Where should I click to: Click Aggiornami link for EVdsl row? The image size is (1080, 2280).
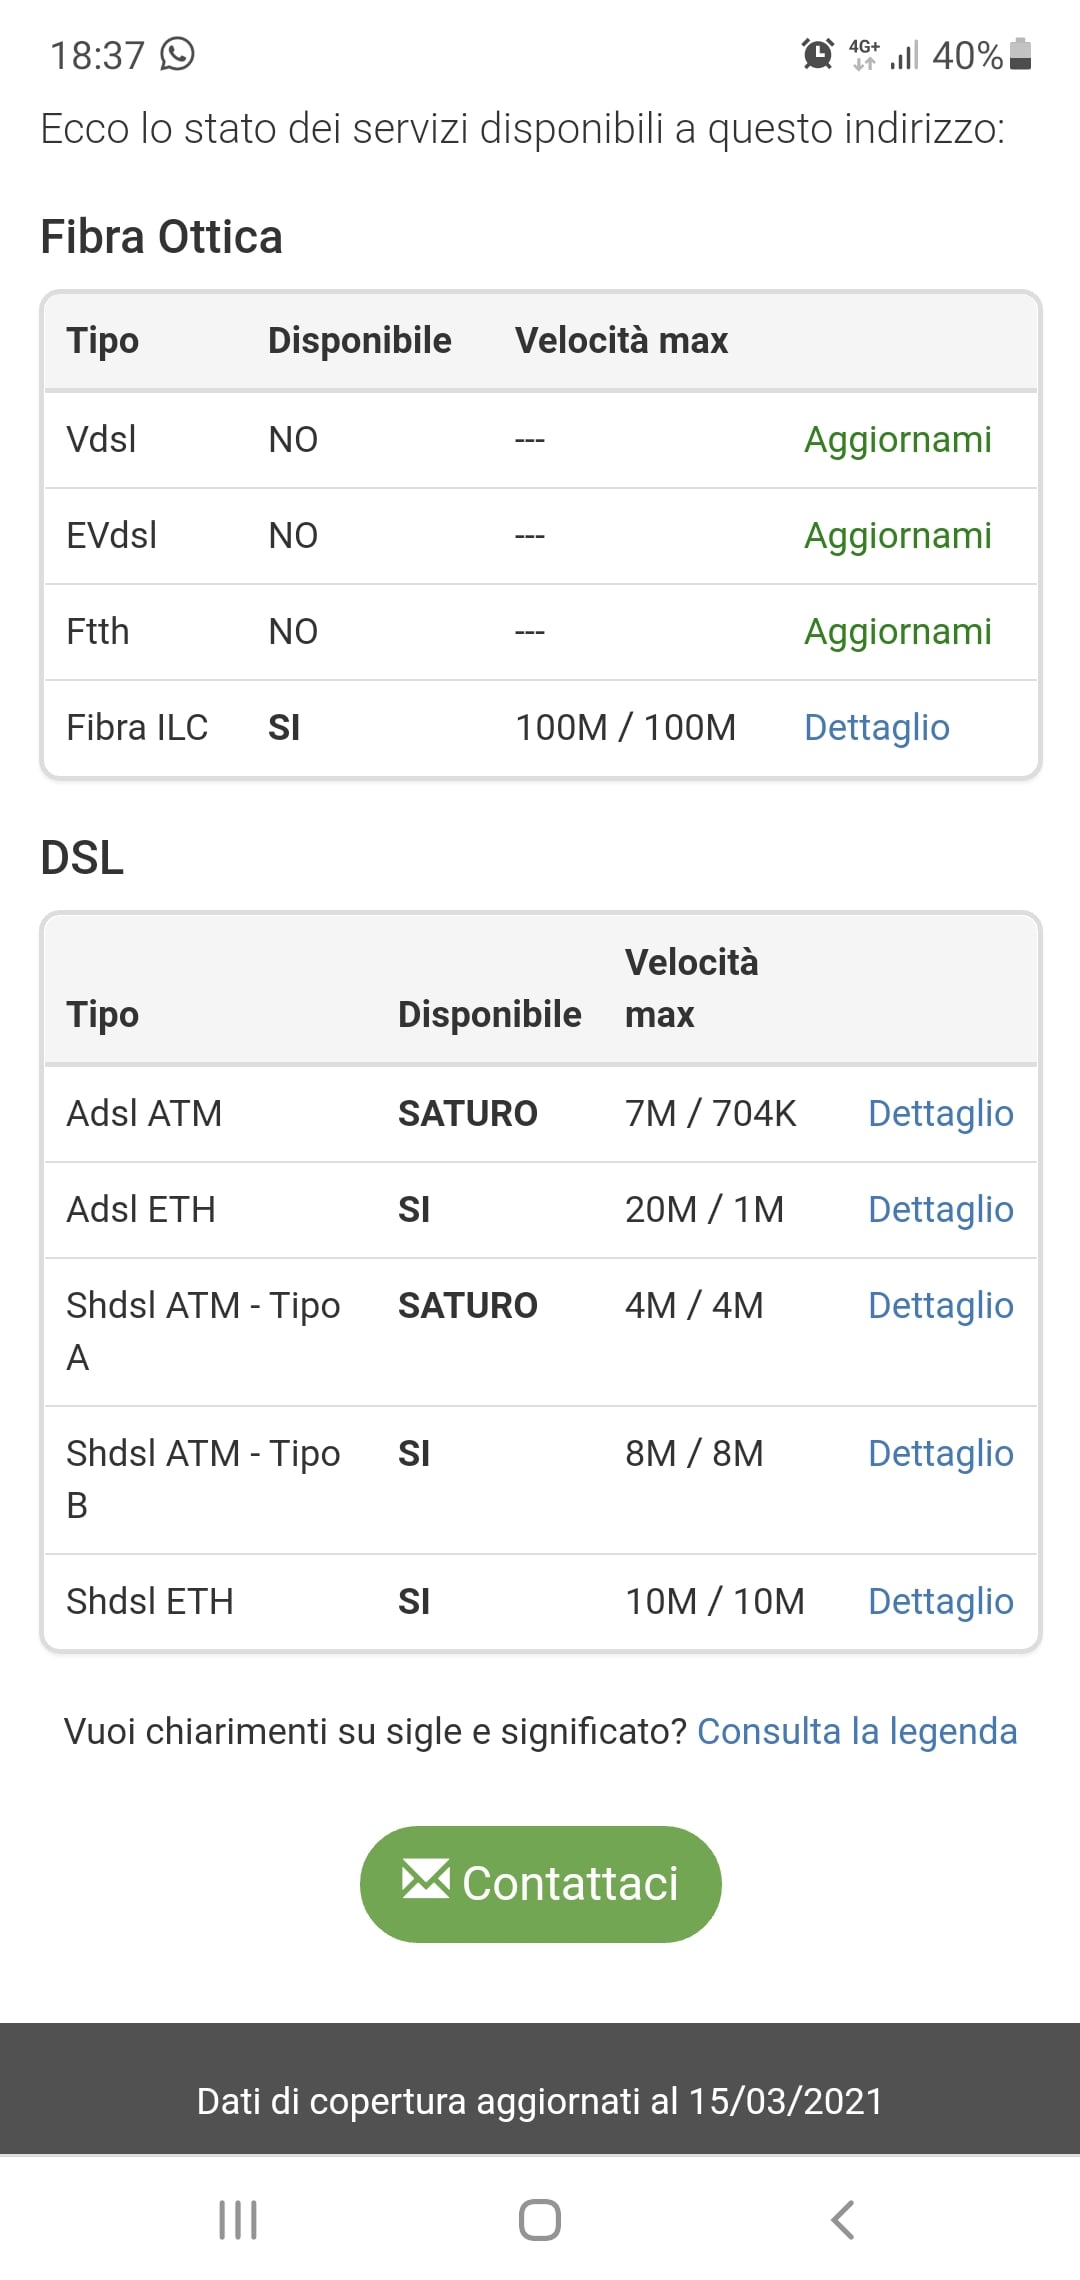[897, 536]
